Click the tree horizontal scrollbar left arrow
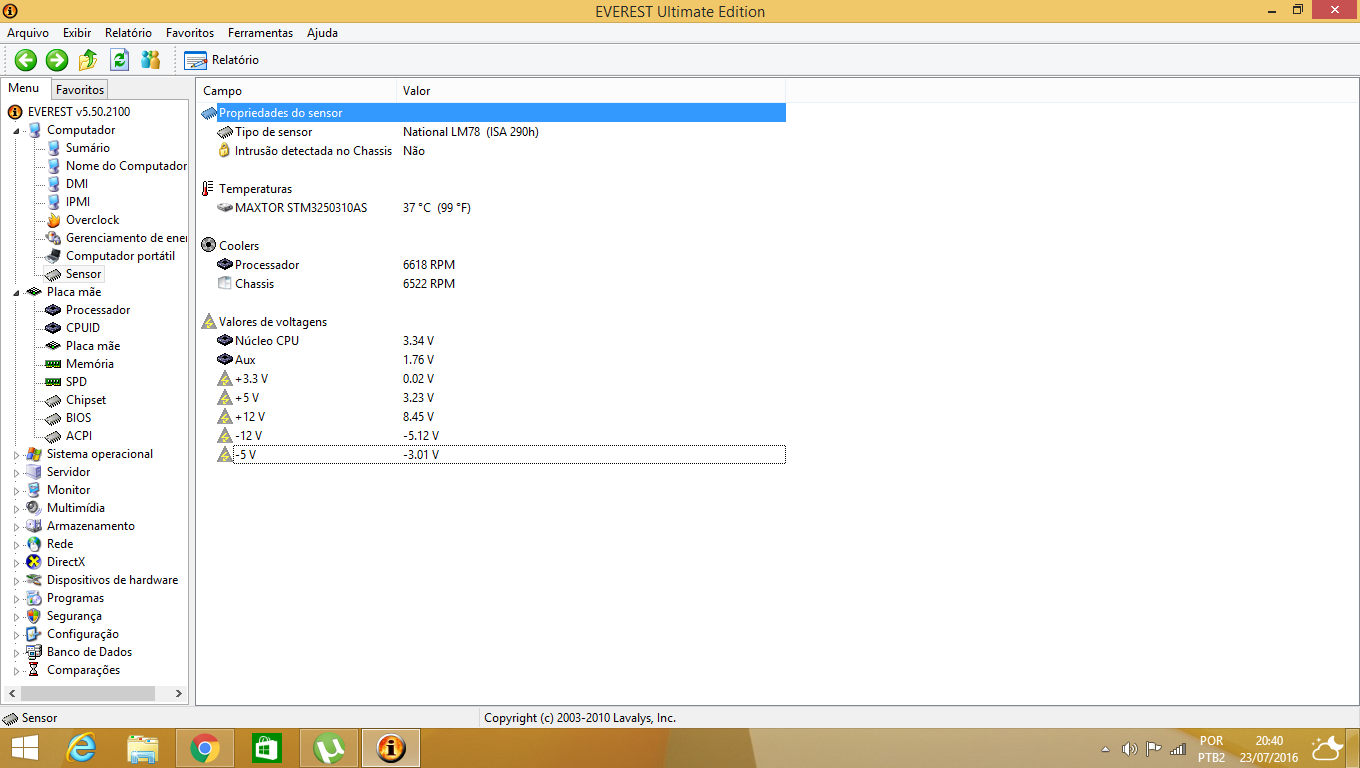Viewport: 1360px width, 768px height. [11, 693]
